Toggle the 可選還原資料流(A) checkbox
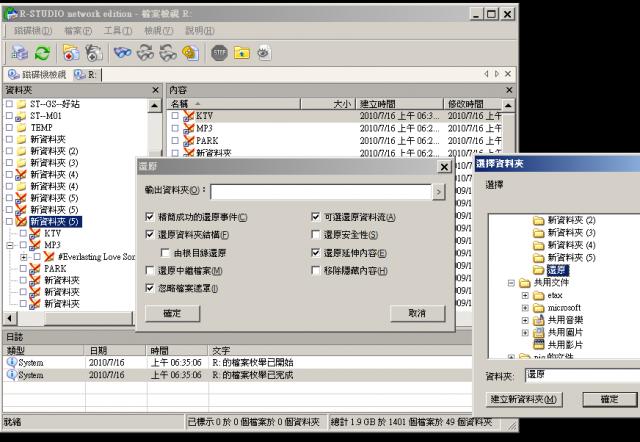 click(x=316, y=217)
